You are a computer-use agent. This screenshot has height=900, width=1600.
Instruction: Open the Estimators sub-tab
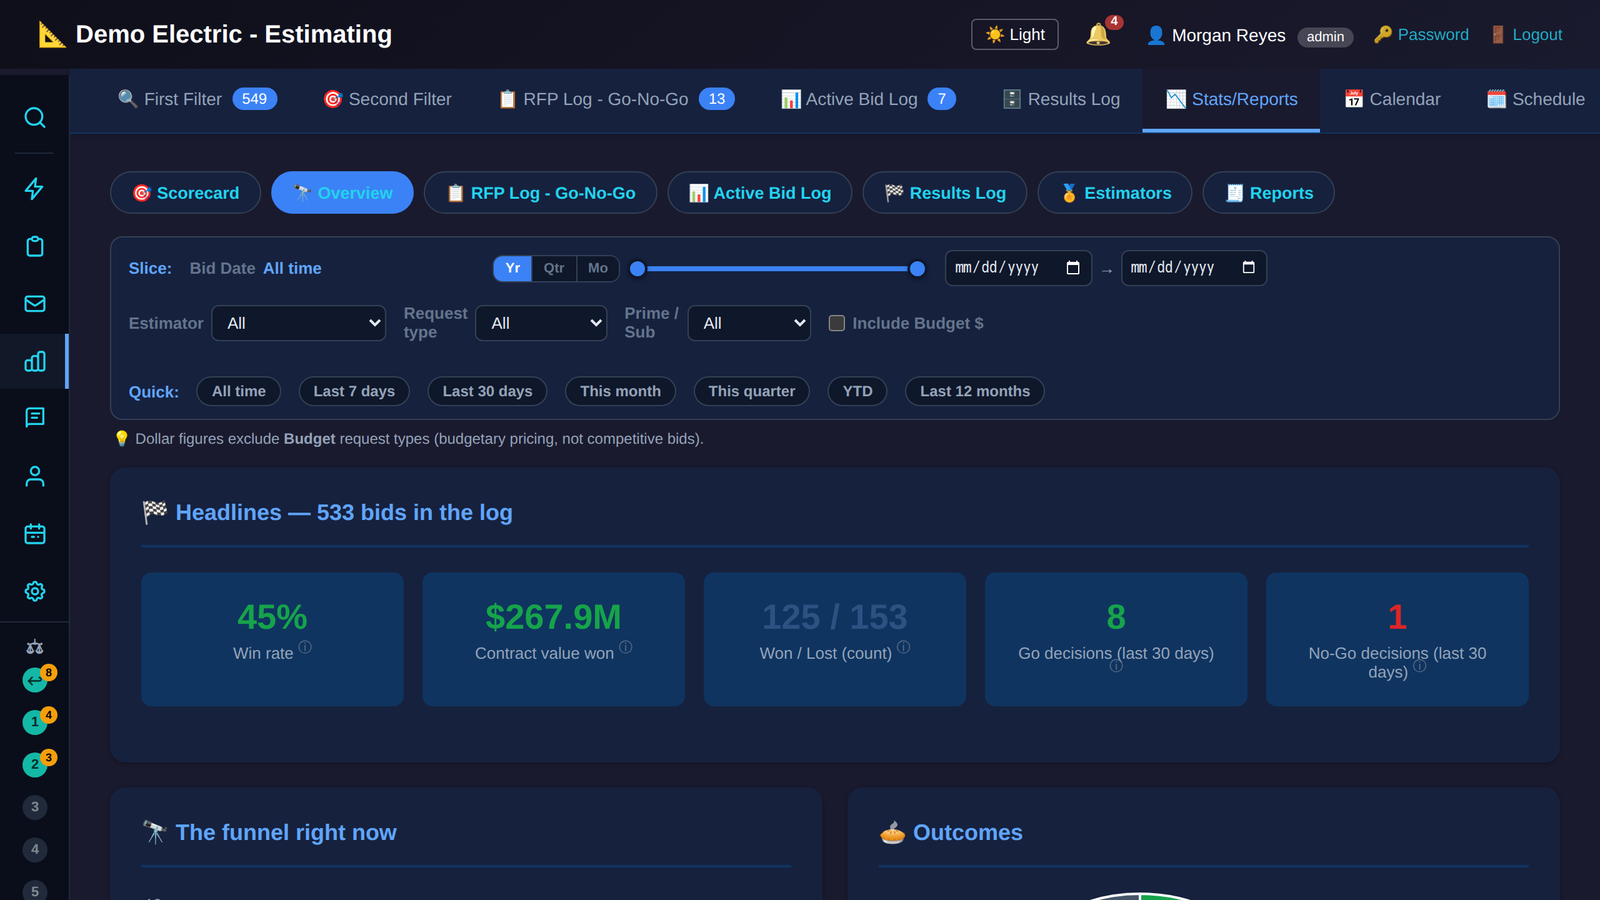[1115, 193]
